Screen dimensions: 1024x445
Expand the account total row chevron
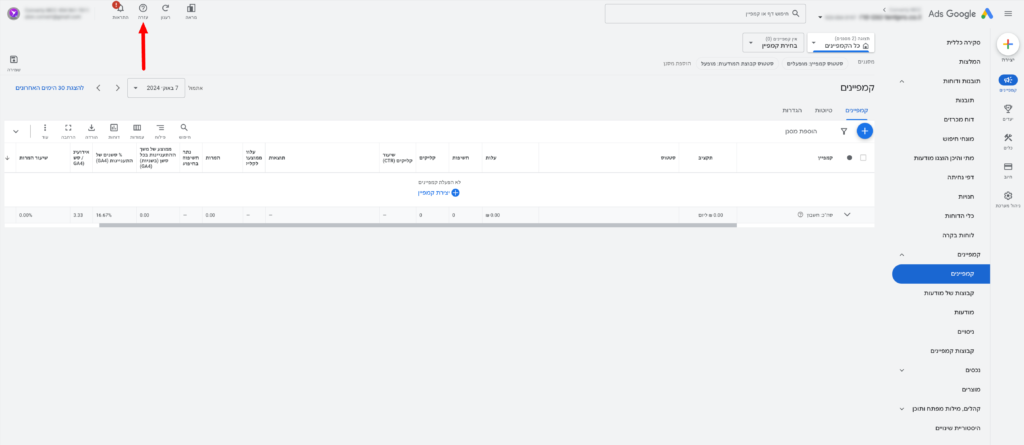(847, 214)
